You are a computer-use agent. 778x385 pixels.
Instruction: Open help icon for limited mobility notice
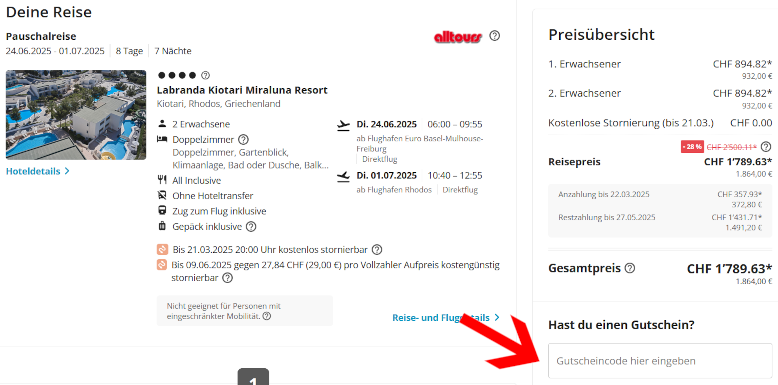pos(266,316)
